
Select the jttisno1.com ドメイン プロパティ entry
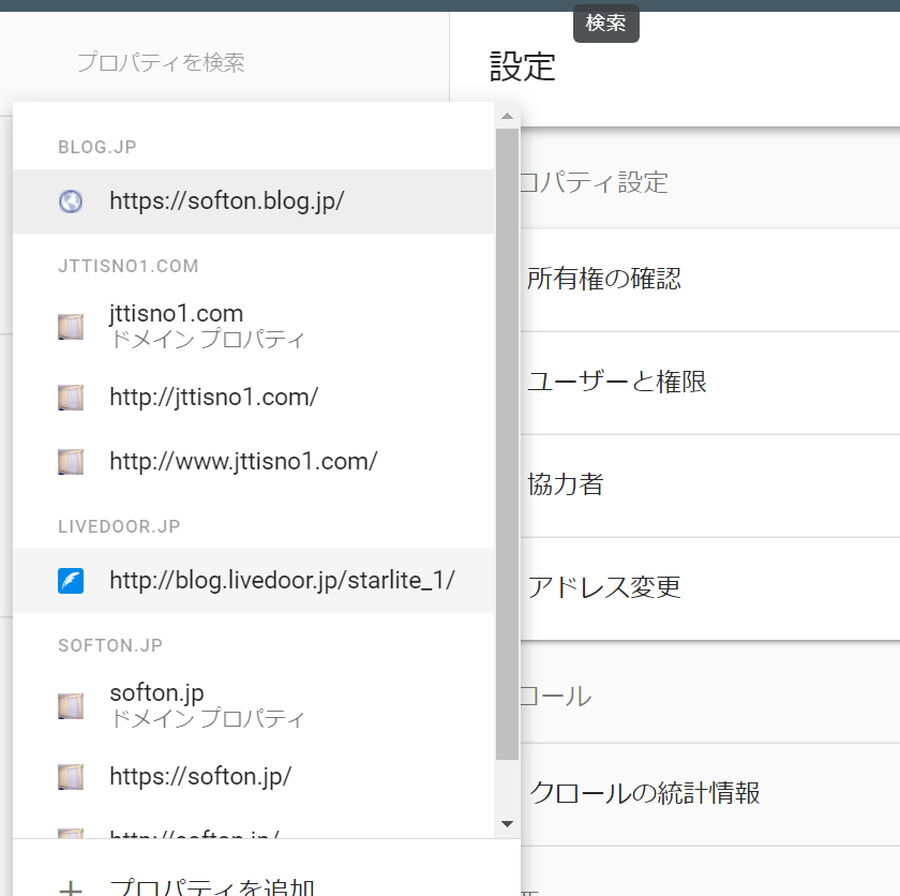[253, 327]
